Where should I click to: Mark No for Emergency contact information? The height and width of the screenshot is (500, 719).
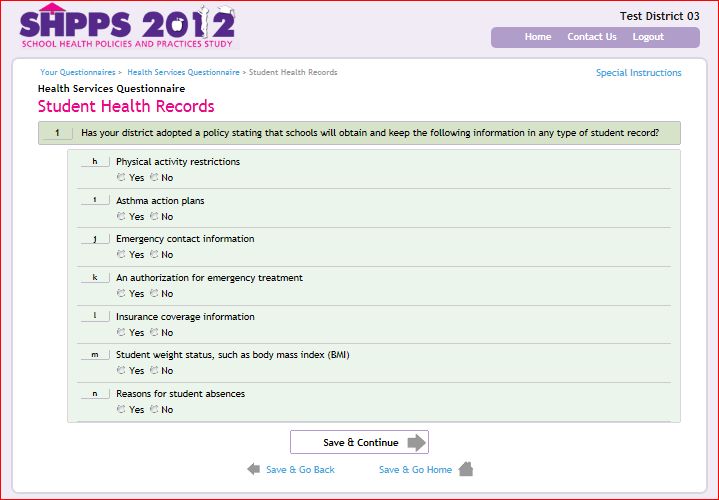coord(154,254)
